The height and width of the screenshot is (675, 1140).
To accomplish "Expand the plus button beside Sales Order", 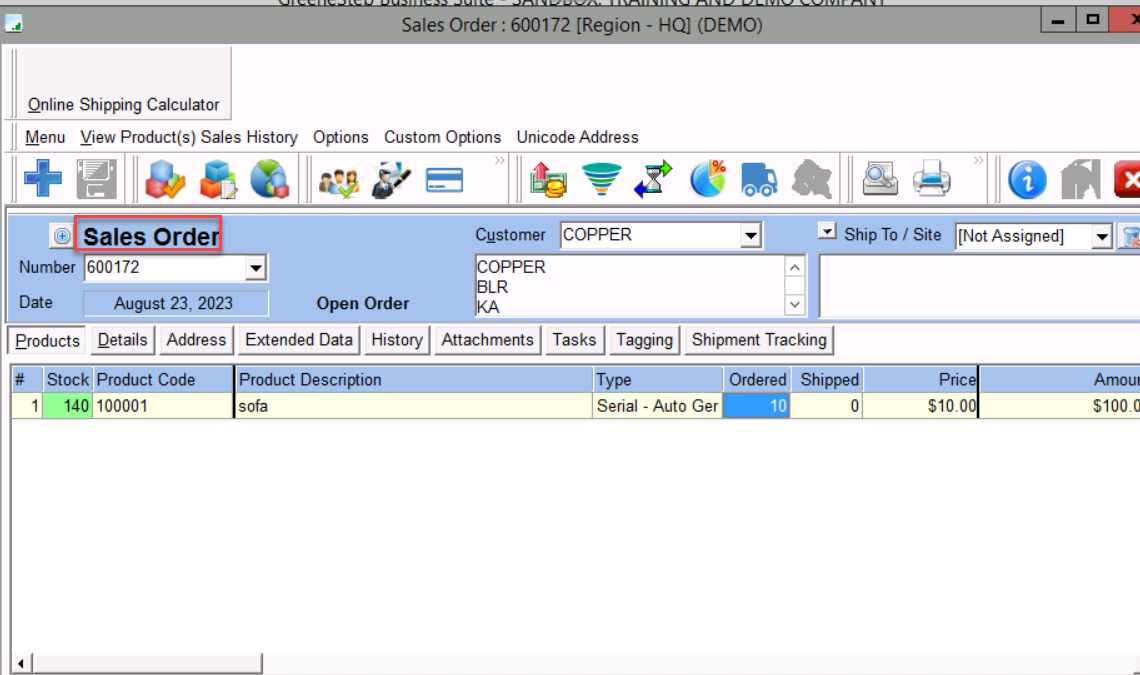I will [62, 236].
